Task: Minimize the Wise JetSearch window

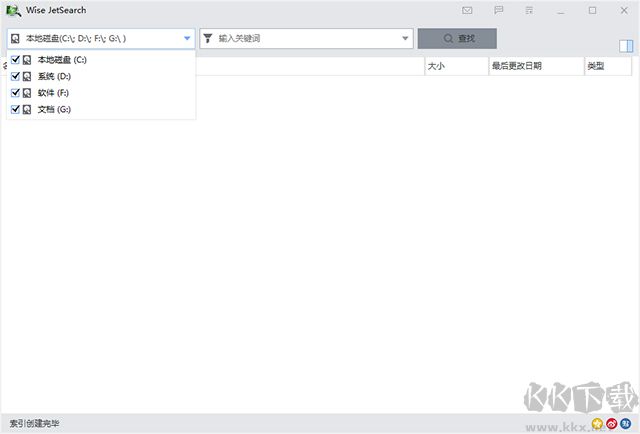Action: 561,11
